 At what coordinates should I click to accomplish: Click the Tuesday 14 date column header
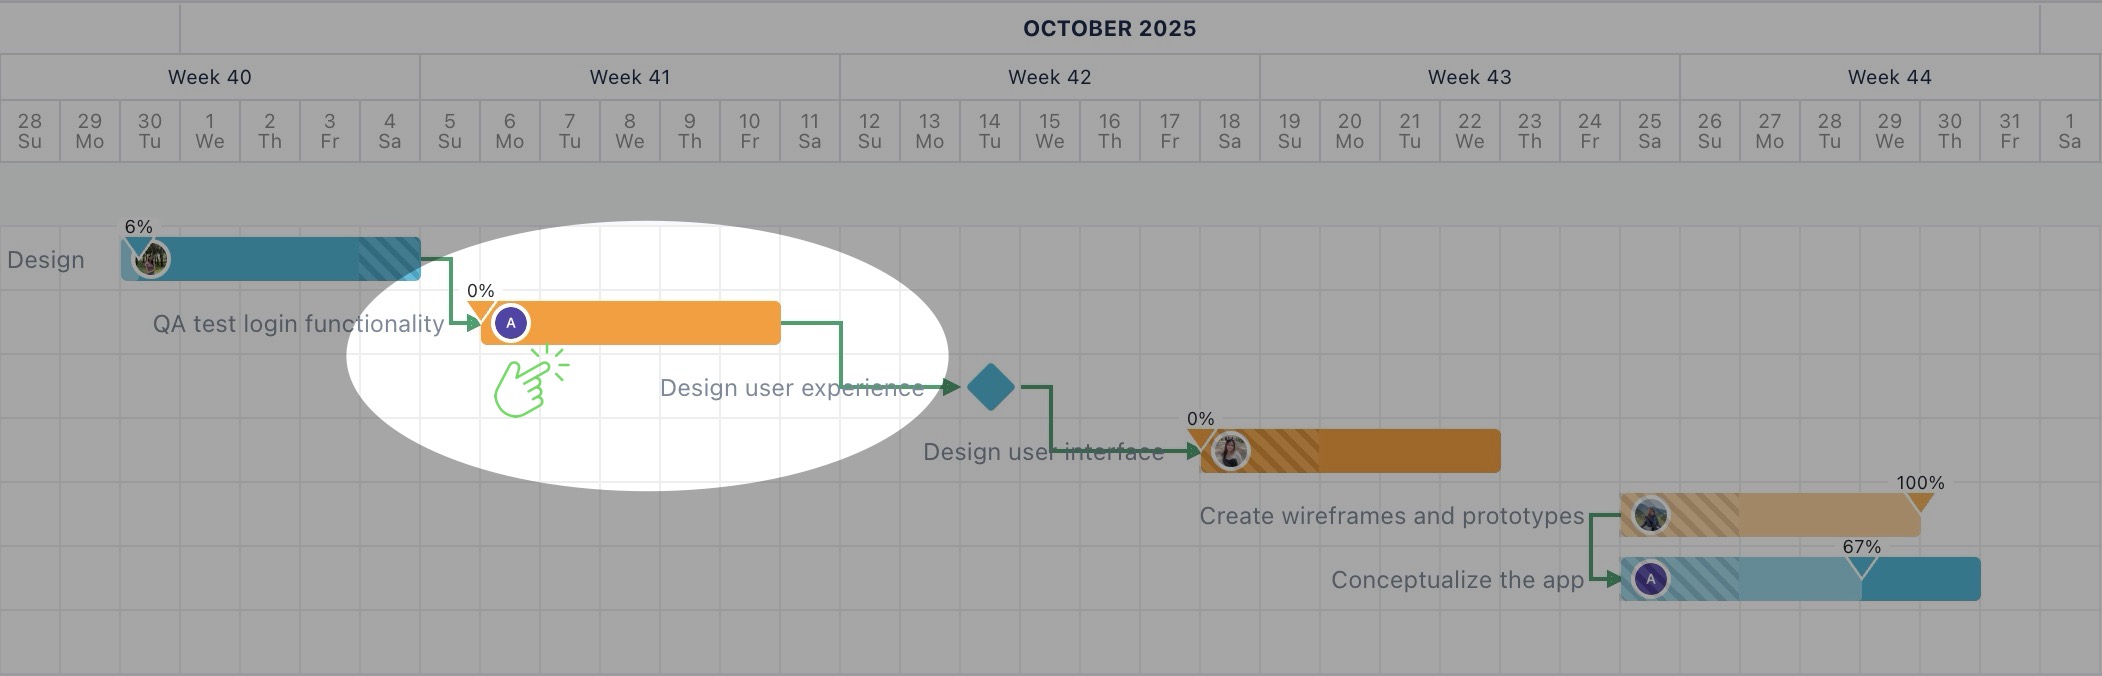(x=989, y=131)
